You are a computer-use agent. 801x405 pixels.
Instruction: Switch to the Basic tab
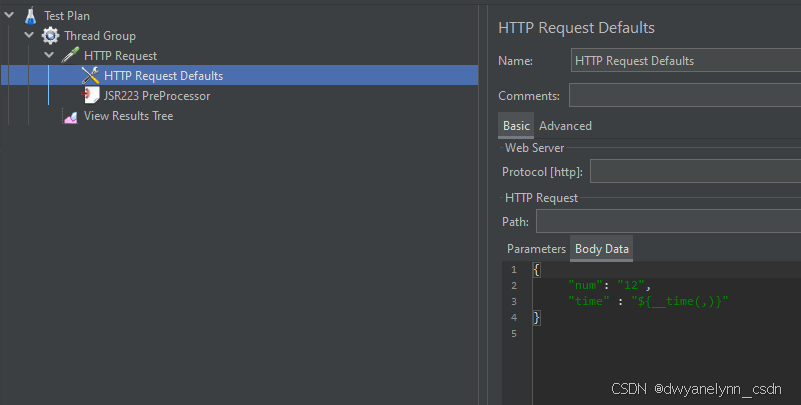516,126
